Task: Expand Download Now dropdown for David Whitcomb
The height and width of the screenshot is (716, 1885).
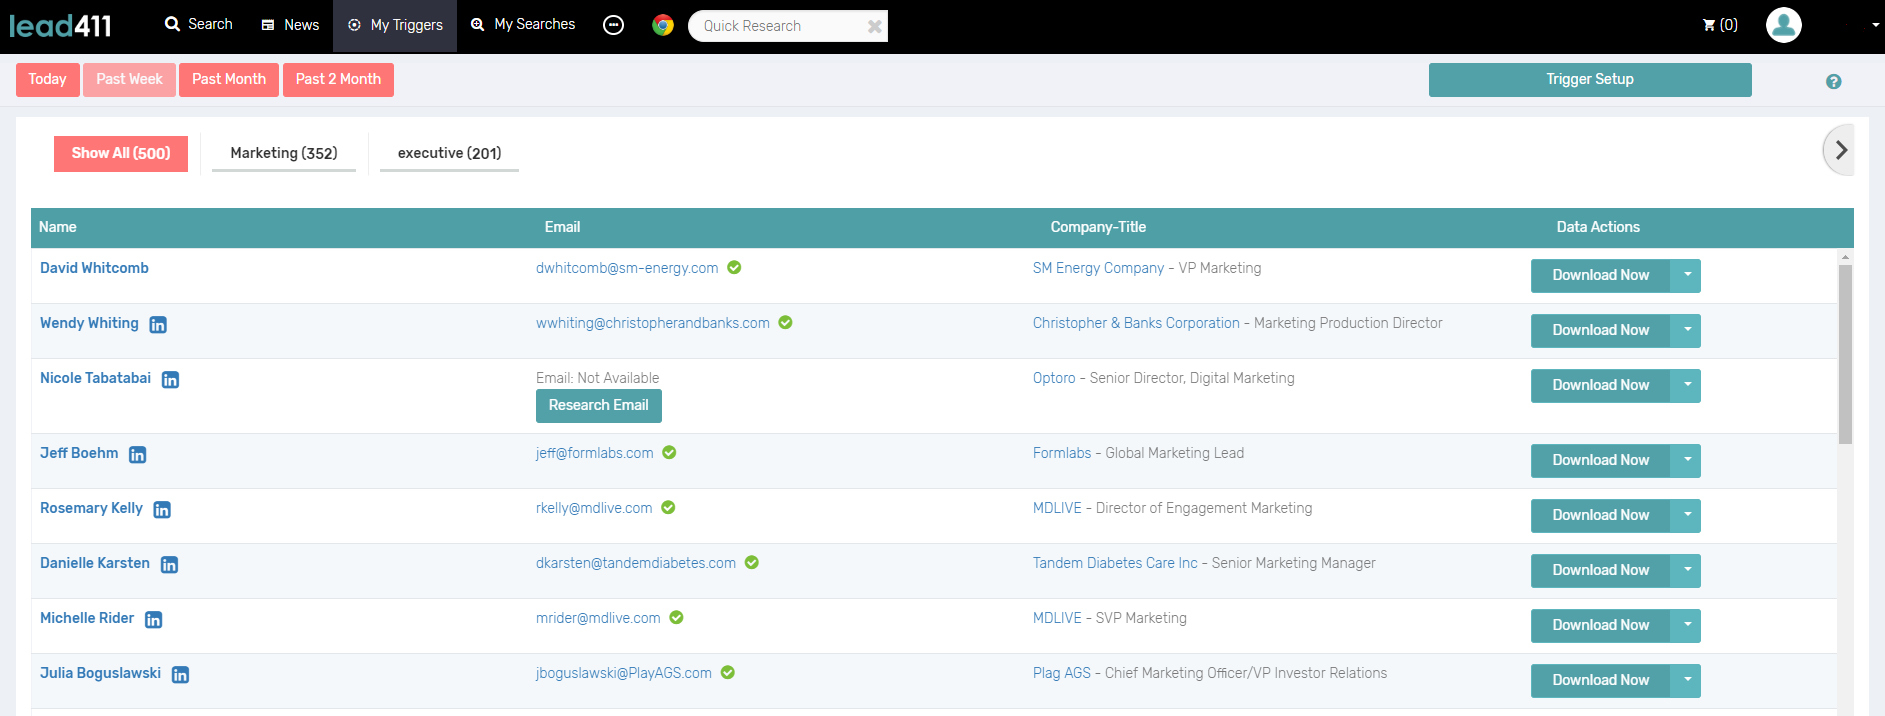Action: click(x=1686, y=275)
